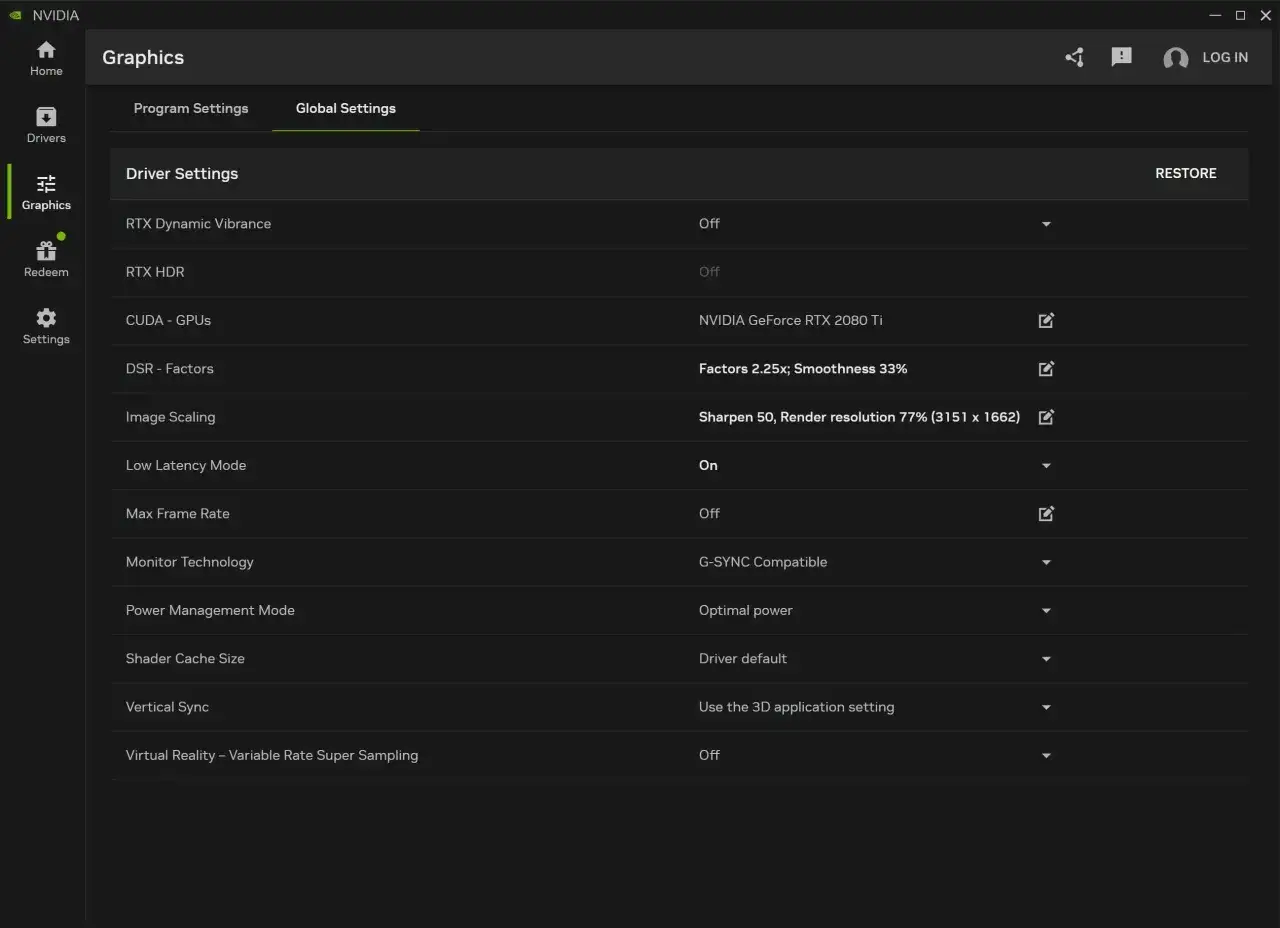
Task: Click the RTX HDR label
Action: coord(155,271)
